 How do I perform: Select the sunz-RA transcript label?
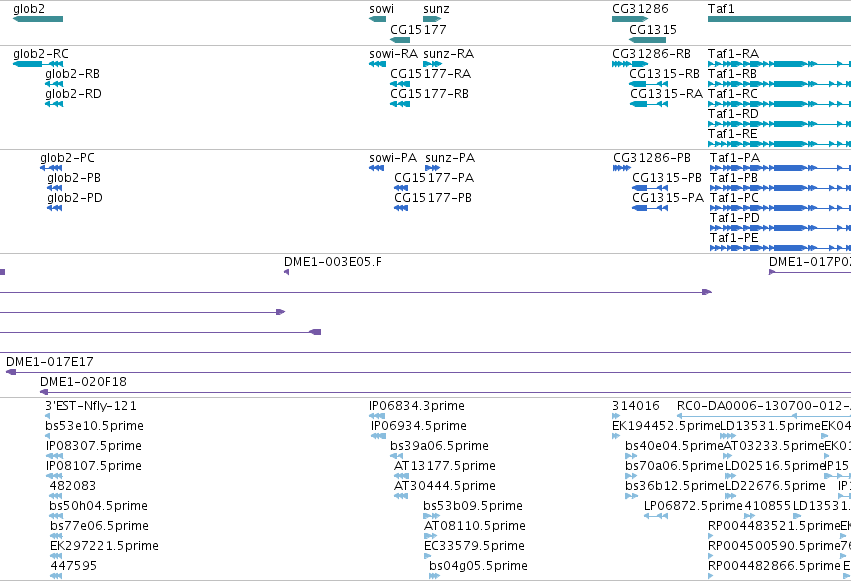pos(448,54)
